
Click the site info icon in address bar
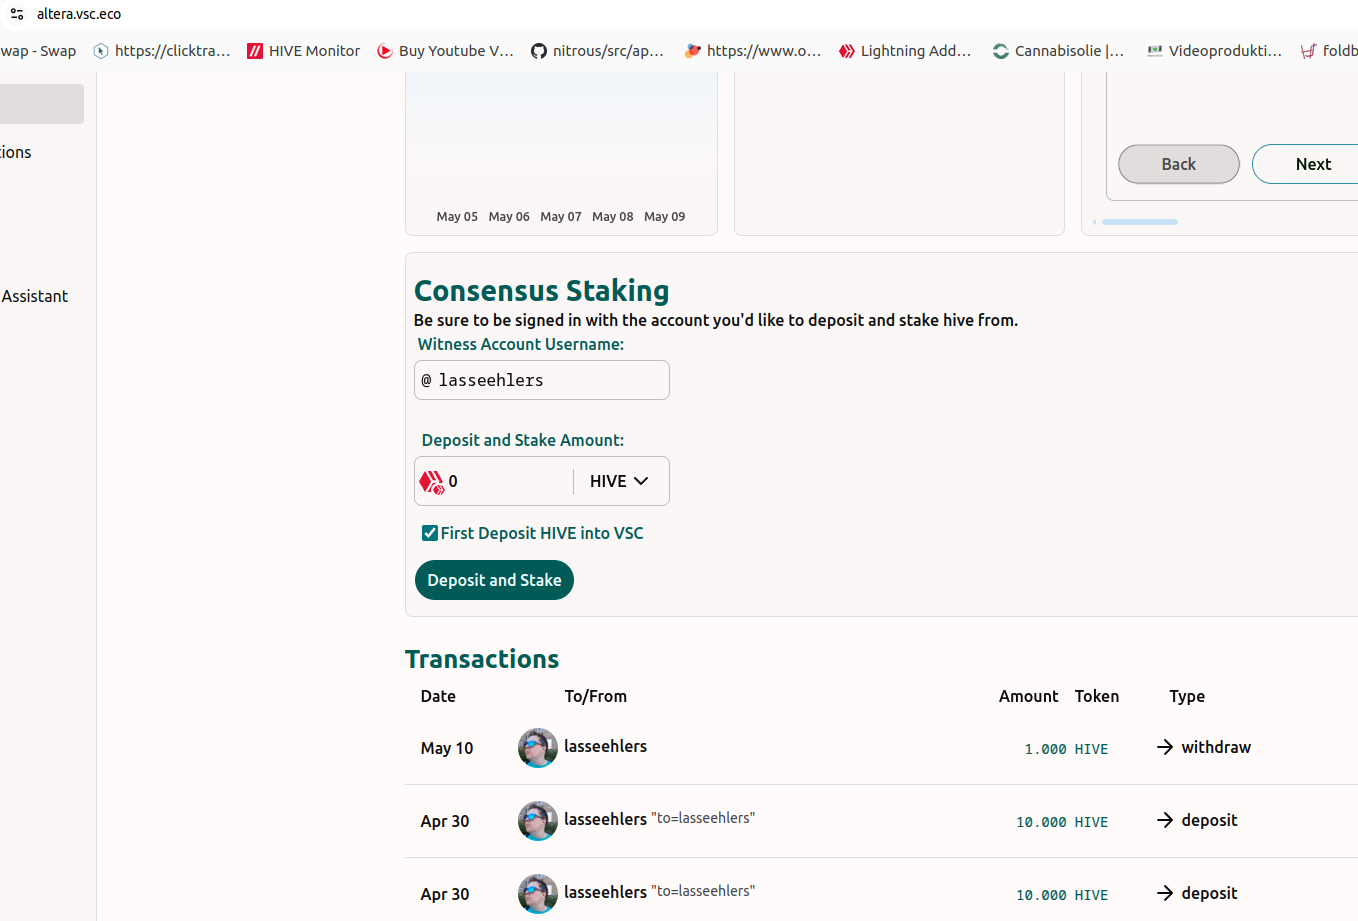pos(17,14)
